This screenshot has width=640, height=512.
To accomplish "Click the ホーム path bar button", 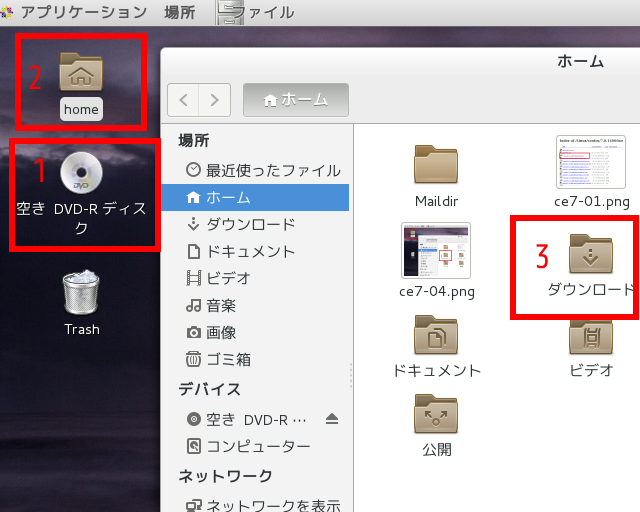I will coord(295,99).
